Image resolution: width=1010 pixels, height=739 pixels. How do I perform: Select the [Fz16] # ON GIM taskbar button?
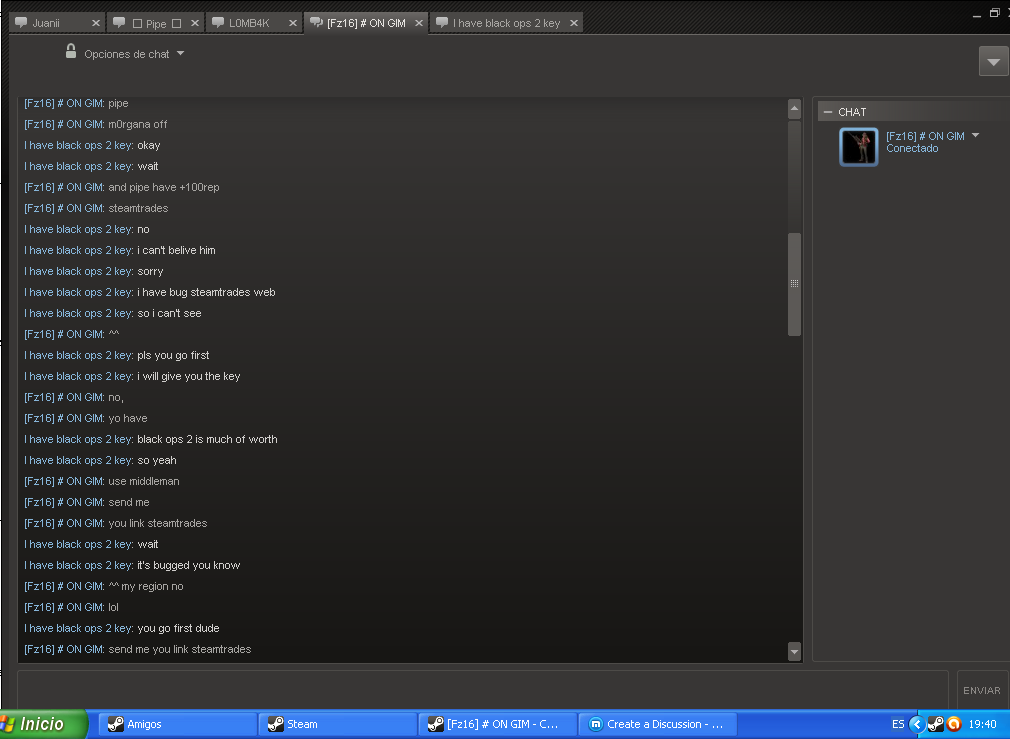[x=497, y=724]
